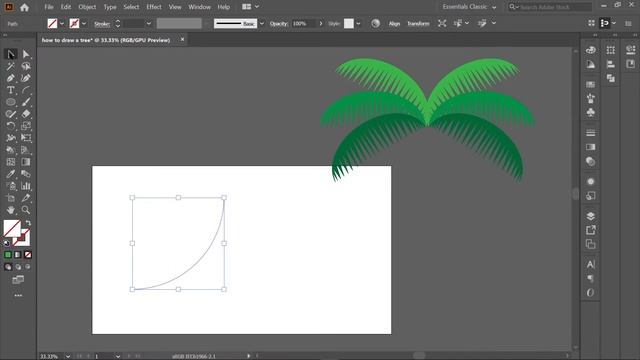This screenshot has width=640, height=360.
Task: Open the Window menu
Action: [200, 7]
